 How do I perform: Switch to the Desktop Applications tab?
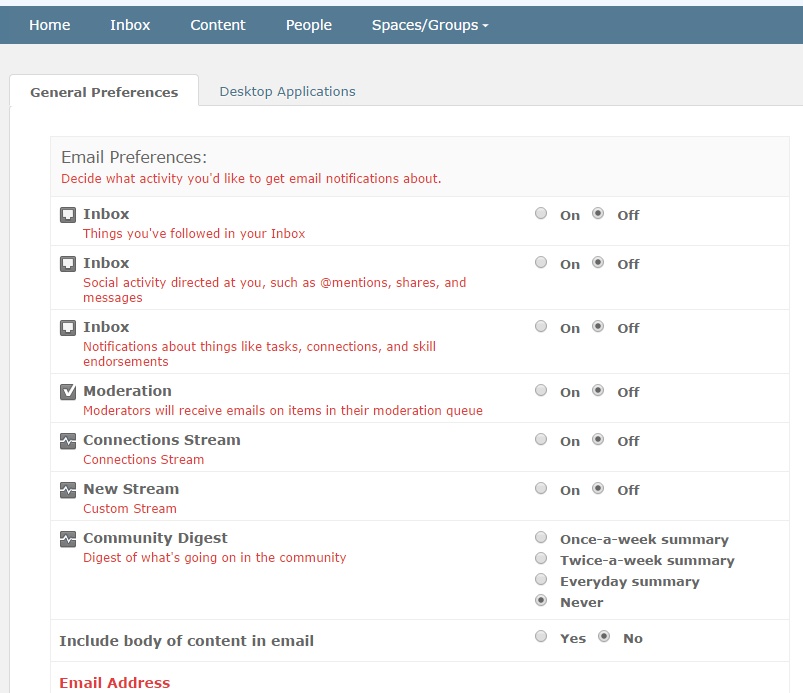point(287,91)
